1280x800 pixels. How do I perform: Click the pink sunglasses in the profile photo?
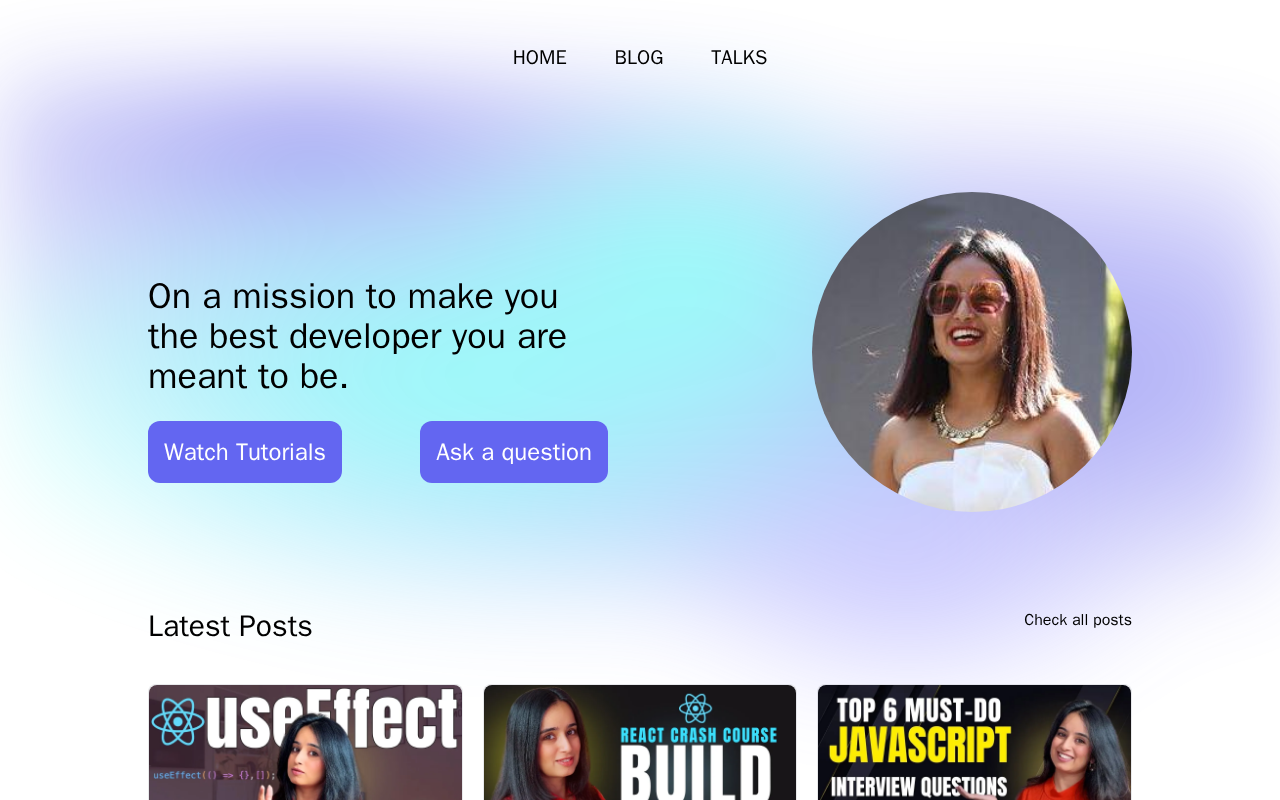click(966, 297)
